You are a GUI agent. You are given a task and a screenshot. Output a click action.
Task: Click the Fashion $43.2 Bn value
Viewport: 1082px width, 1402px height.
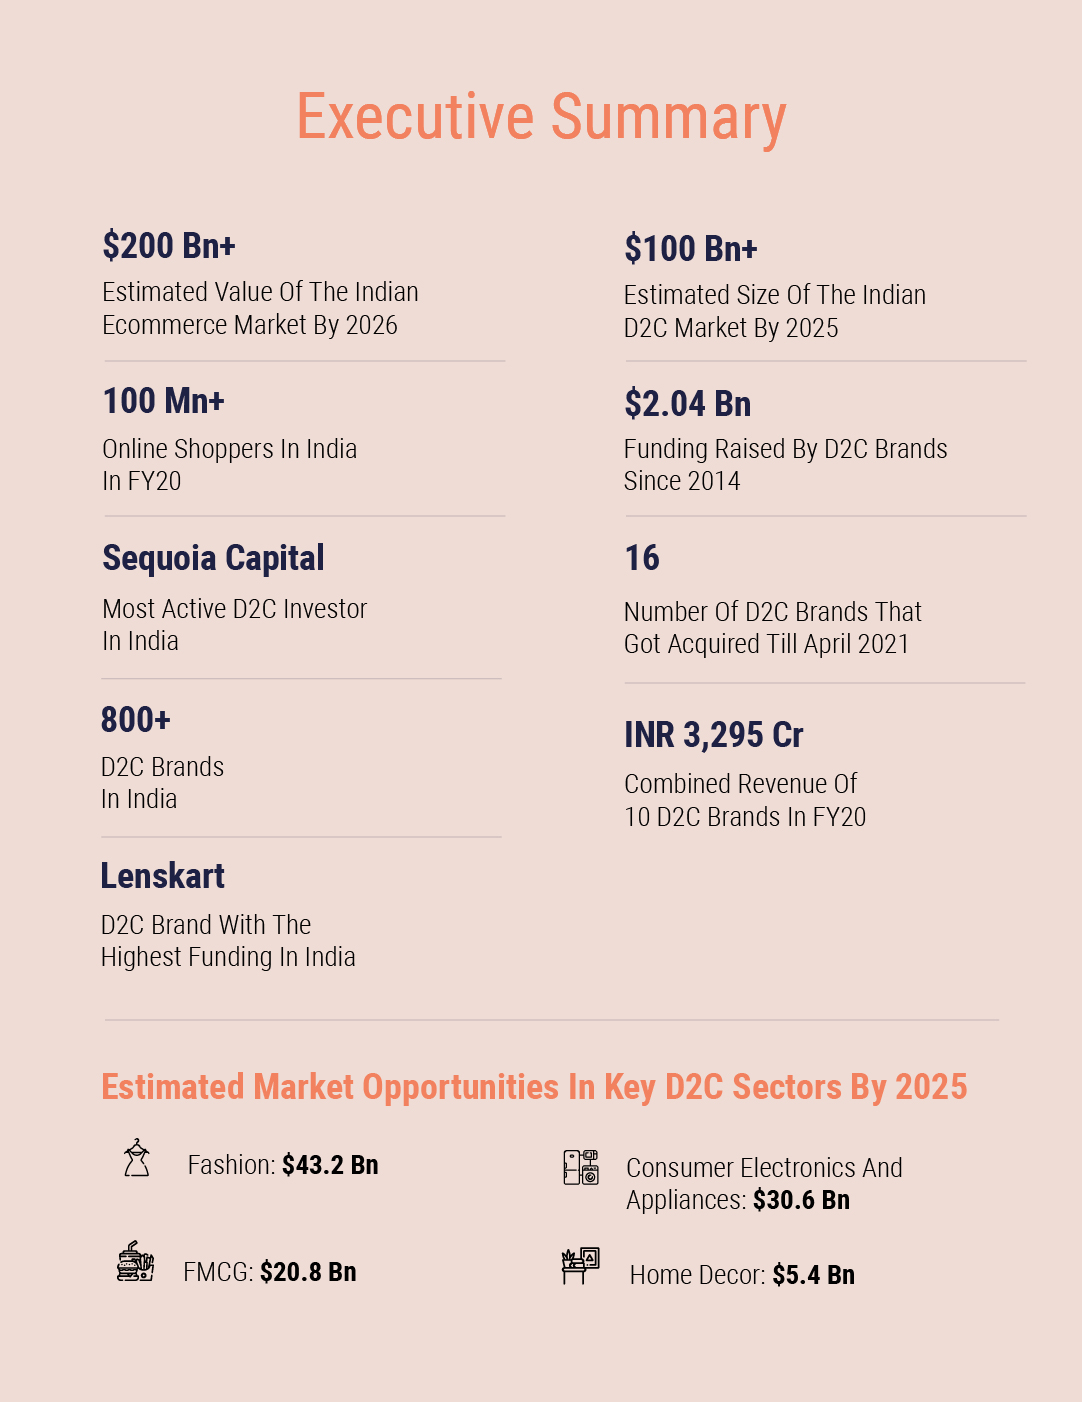[330, 1165]
